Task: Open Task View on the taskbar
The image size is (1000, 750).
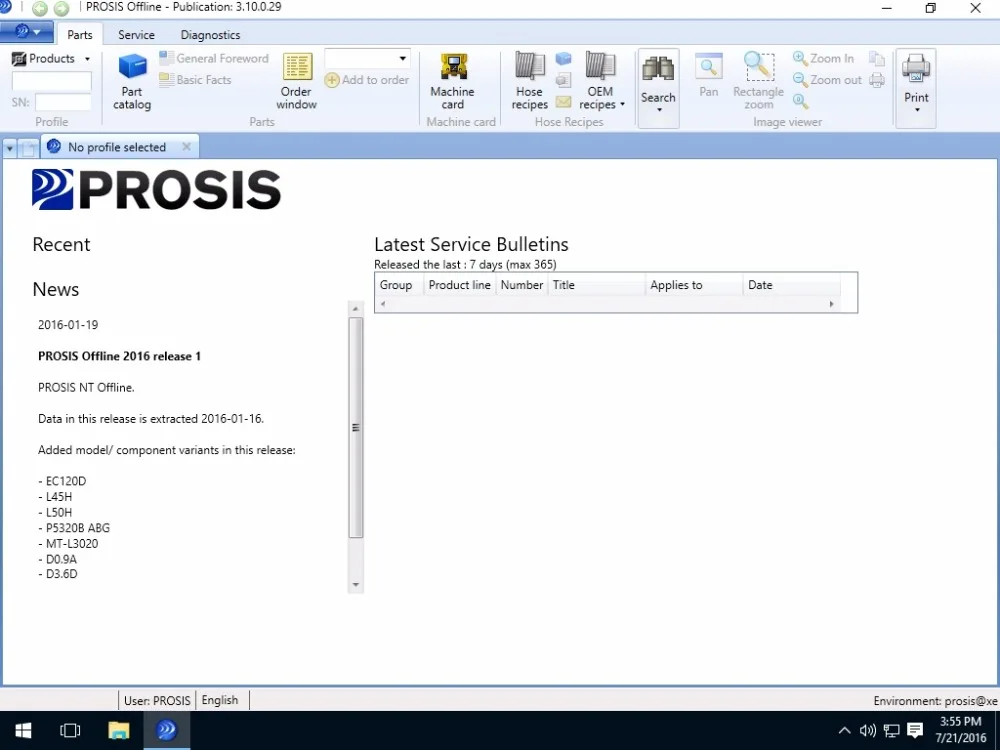Action: pyautogui.click(x=70, y=730)
